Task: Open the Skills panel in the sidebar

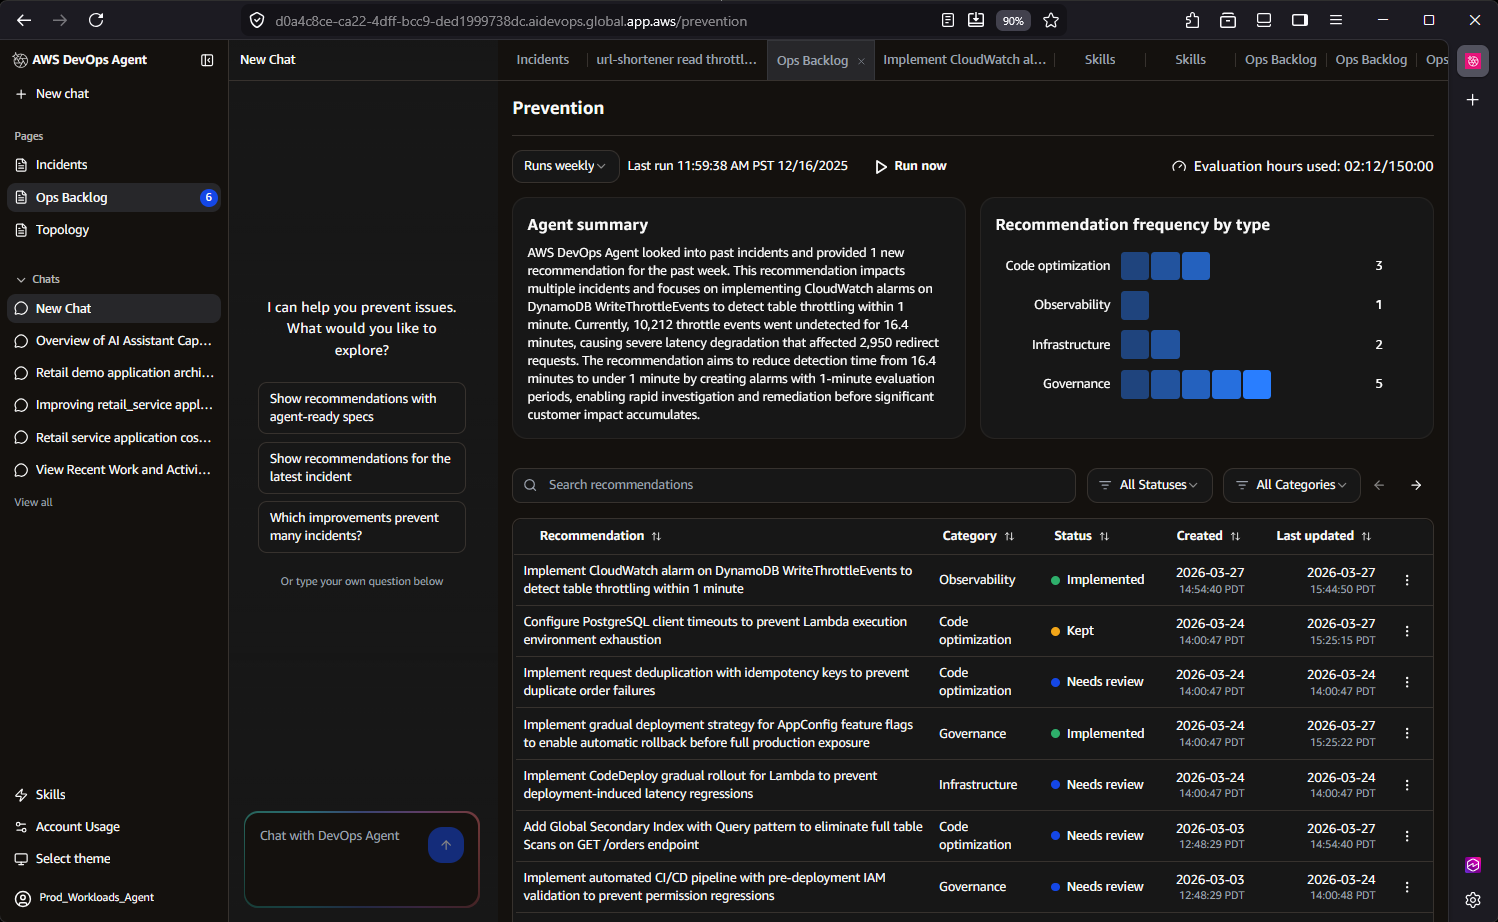Action: tap(50, 794)
